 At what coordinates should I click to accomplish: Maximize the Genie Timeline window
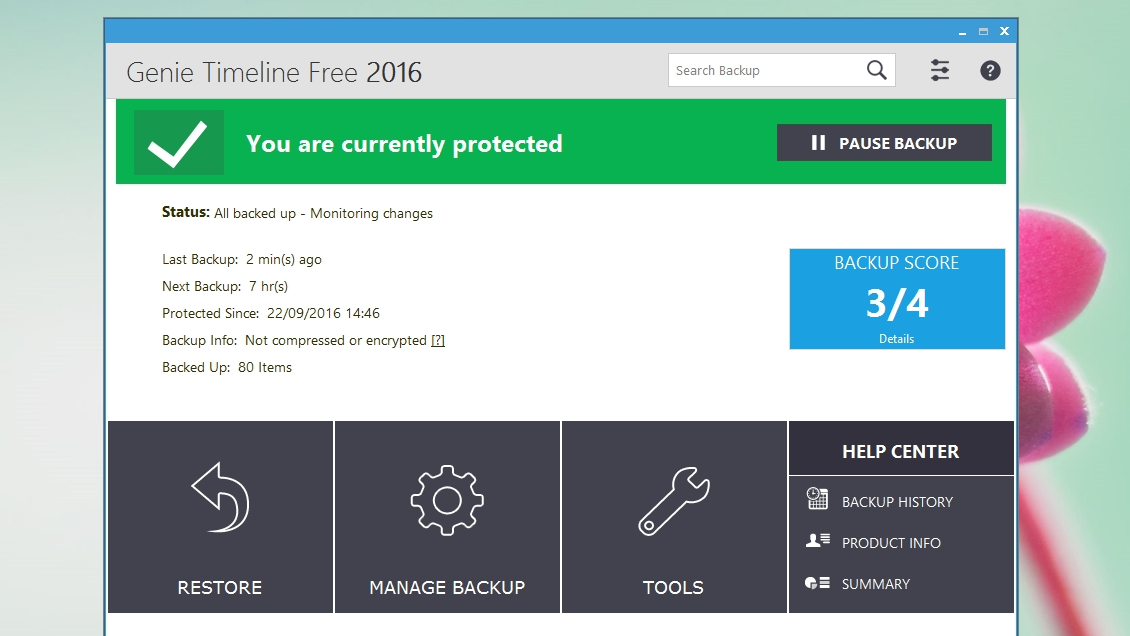point(983,32)
